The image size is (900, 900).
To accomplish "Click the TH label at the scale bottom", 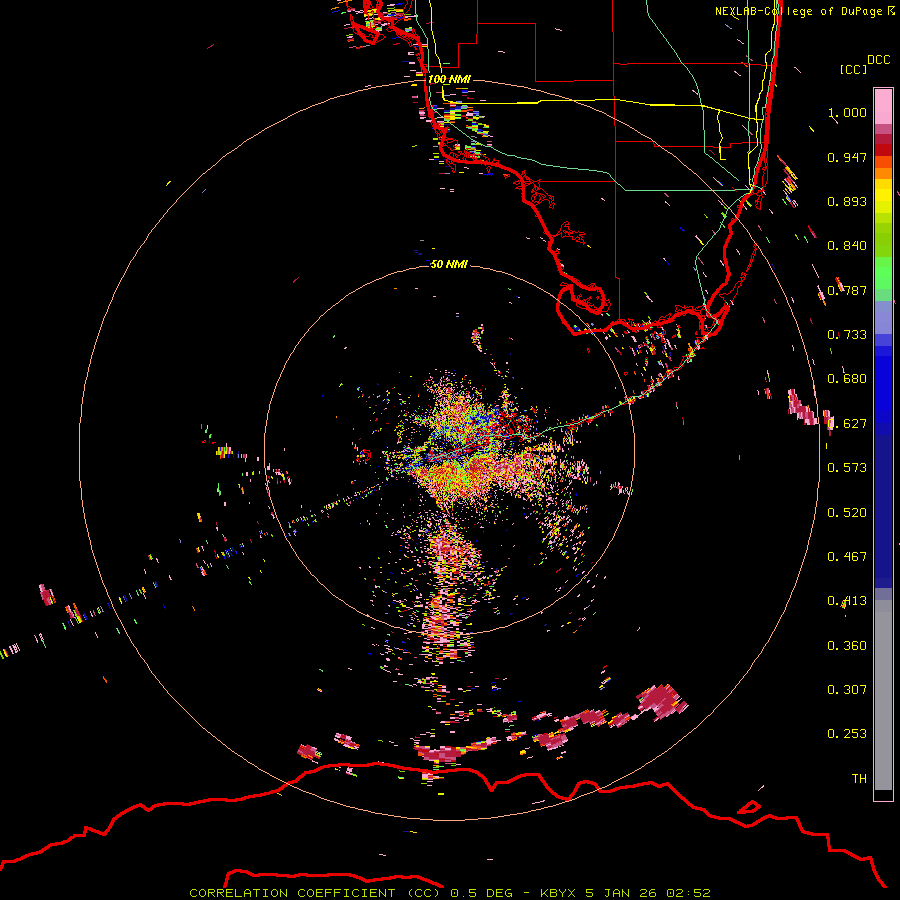I will 859,779.
